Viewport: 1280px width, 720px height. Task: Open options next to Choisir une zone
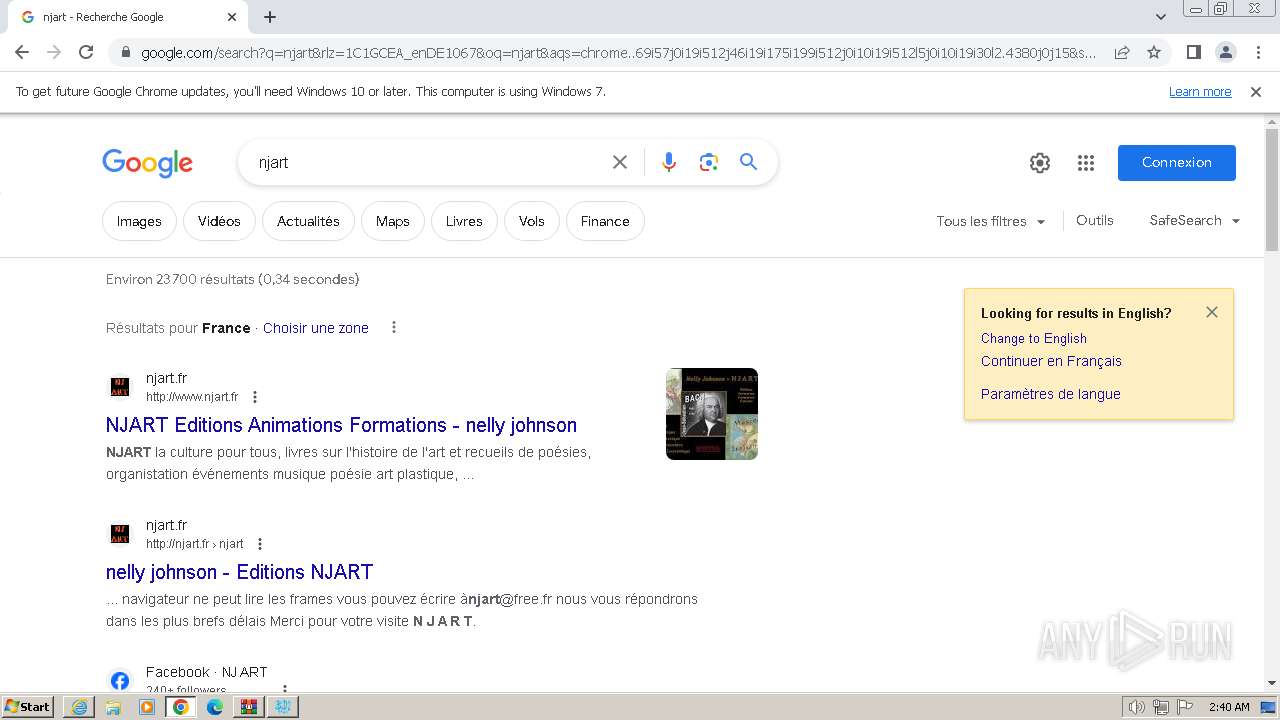click(x=394, y=327)
